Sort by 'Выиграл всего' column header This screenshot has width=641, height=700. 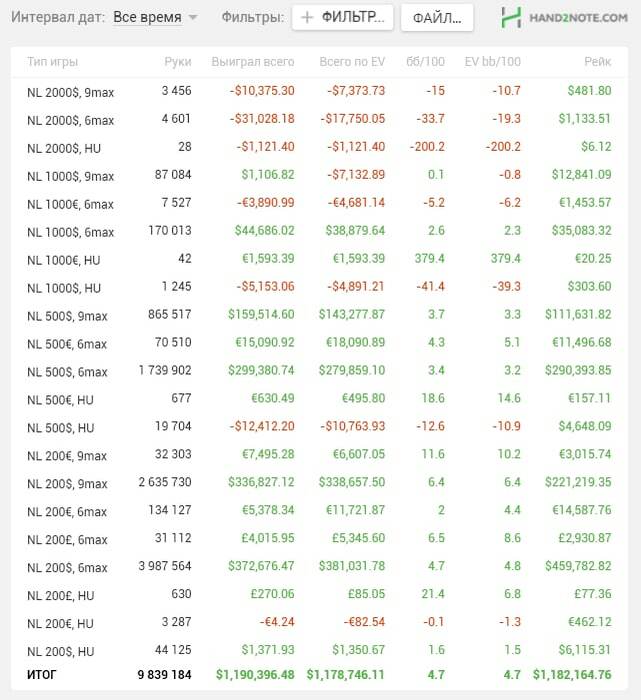pos(253,62)
